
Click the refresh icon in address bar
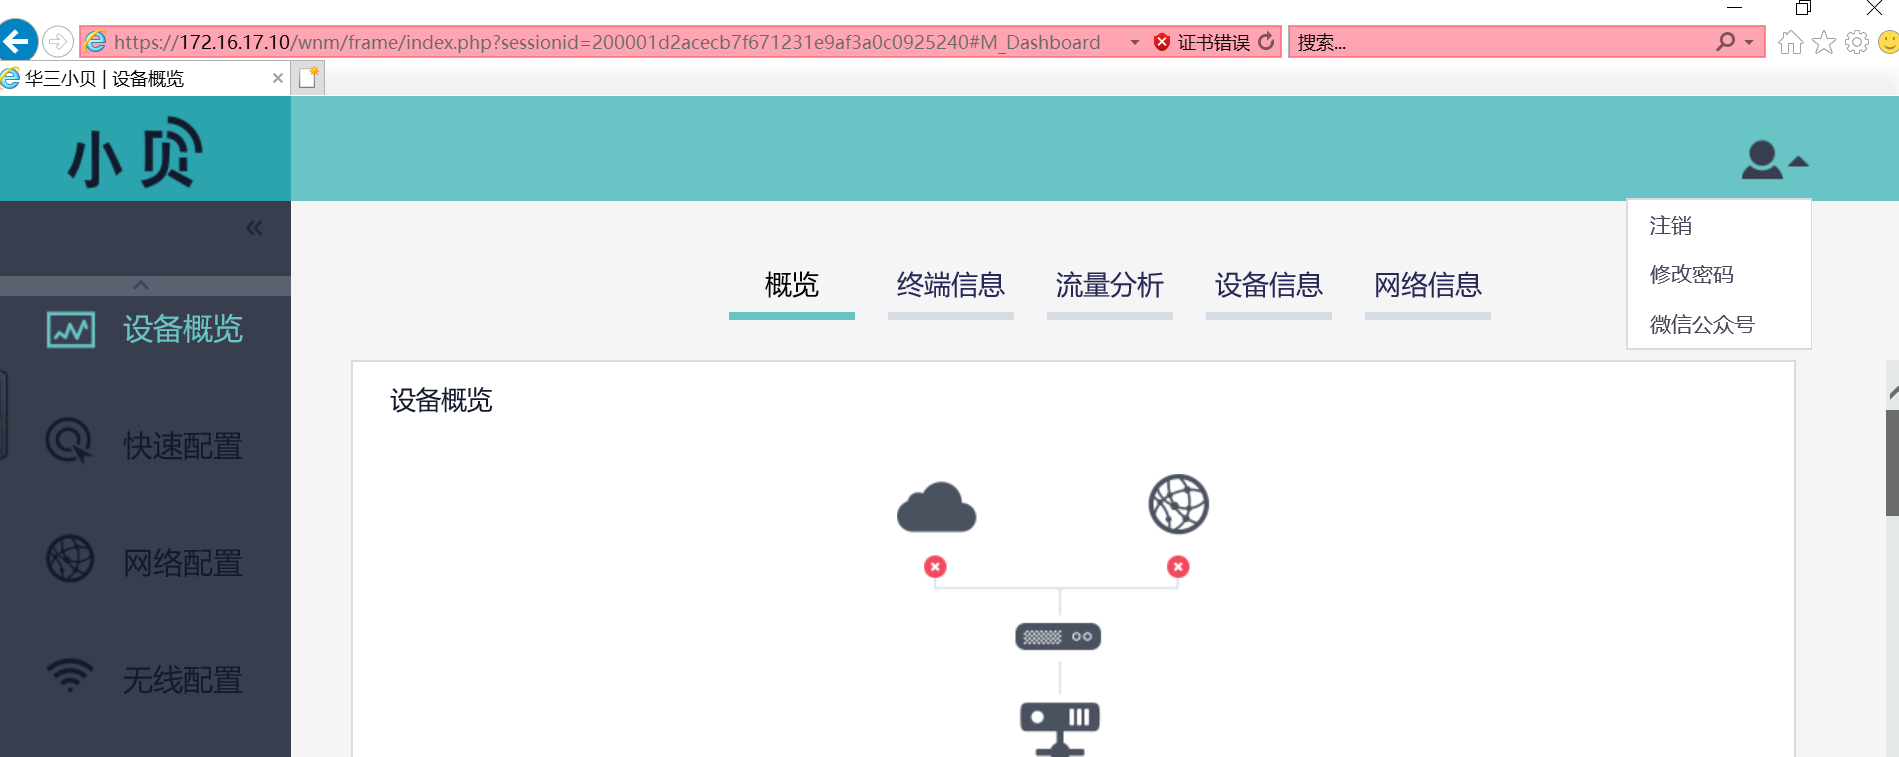(1266, 41)
